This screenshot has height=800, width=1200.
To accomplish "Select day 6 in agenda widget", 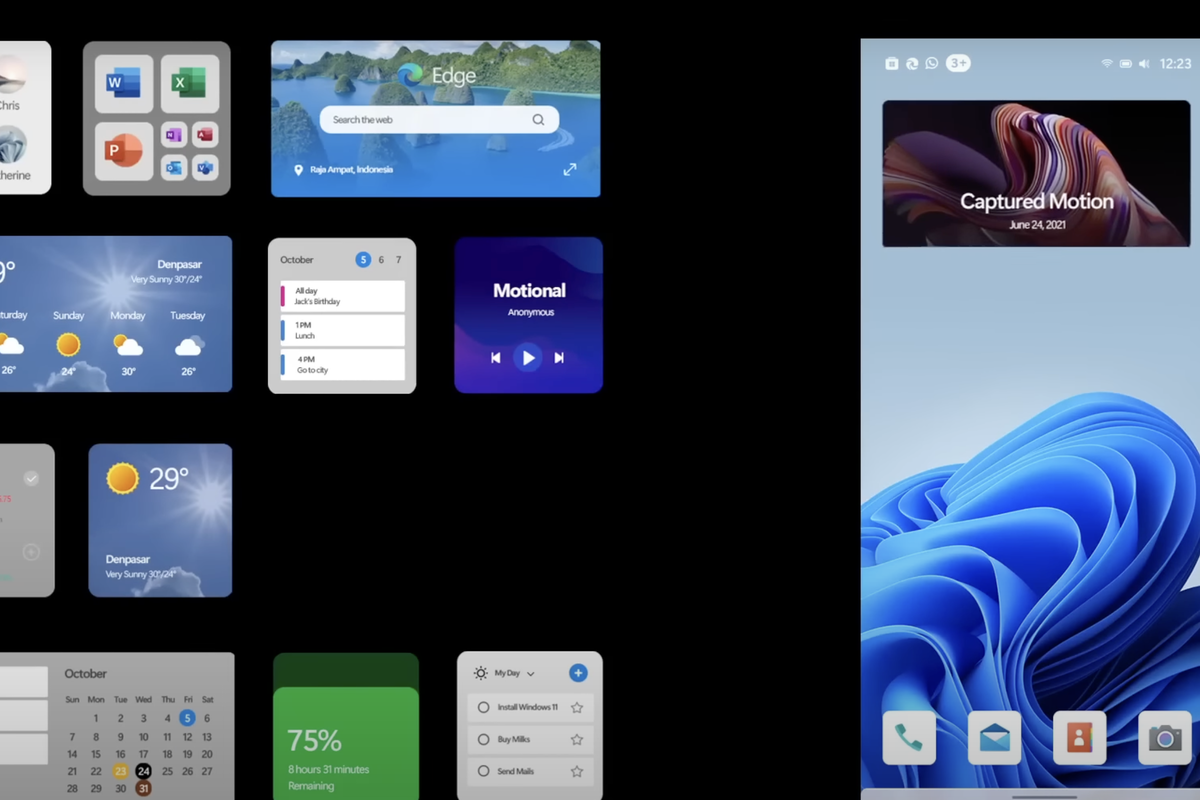I will click(381, 260).
